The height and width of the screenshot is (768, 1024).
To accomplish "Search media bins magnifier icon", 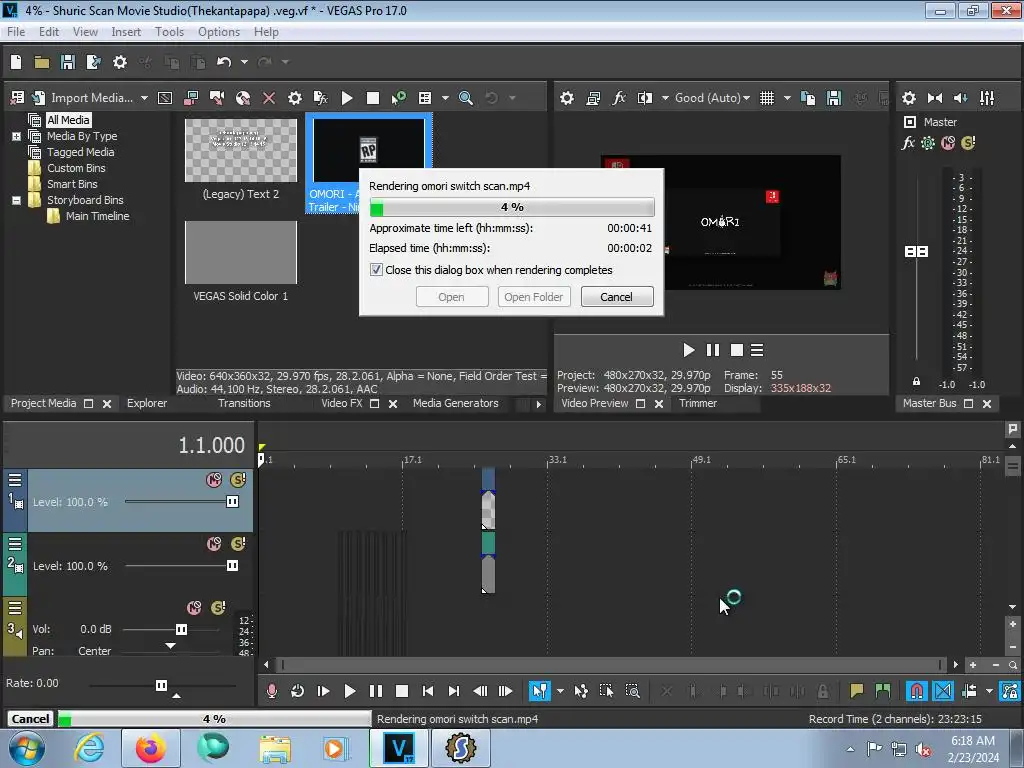I will [466, 98].
